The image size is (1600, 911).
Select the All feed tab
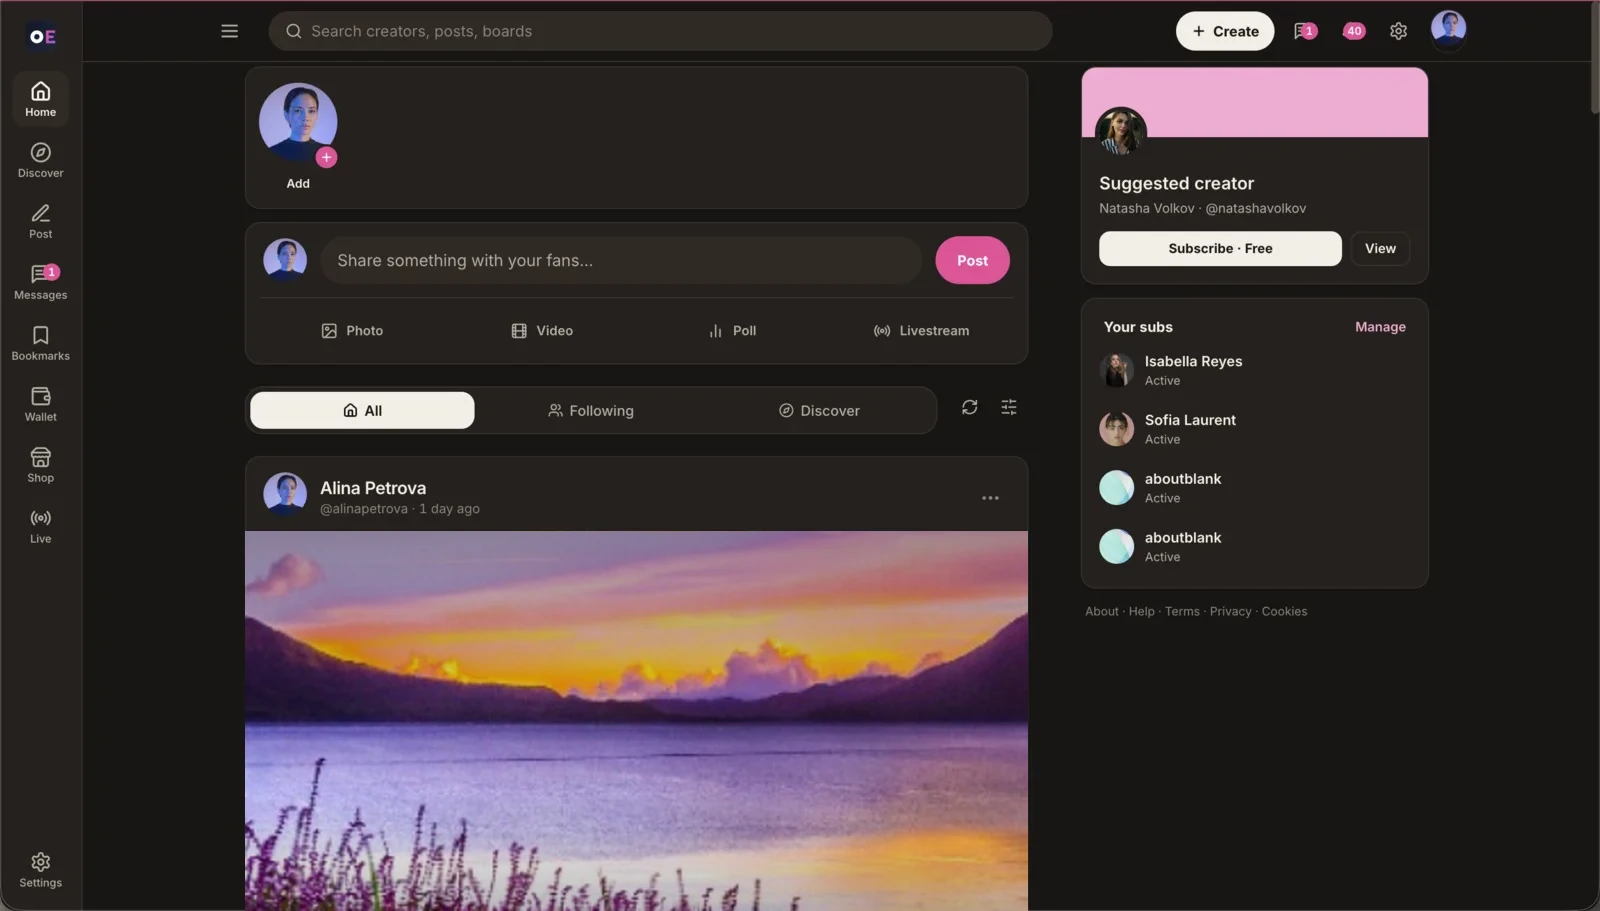(362, 410)
